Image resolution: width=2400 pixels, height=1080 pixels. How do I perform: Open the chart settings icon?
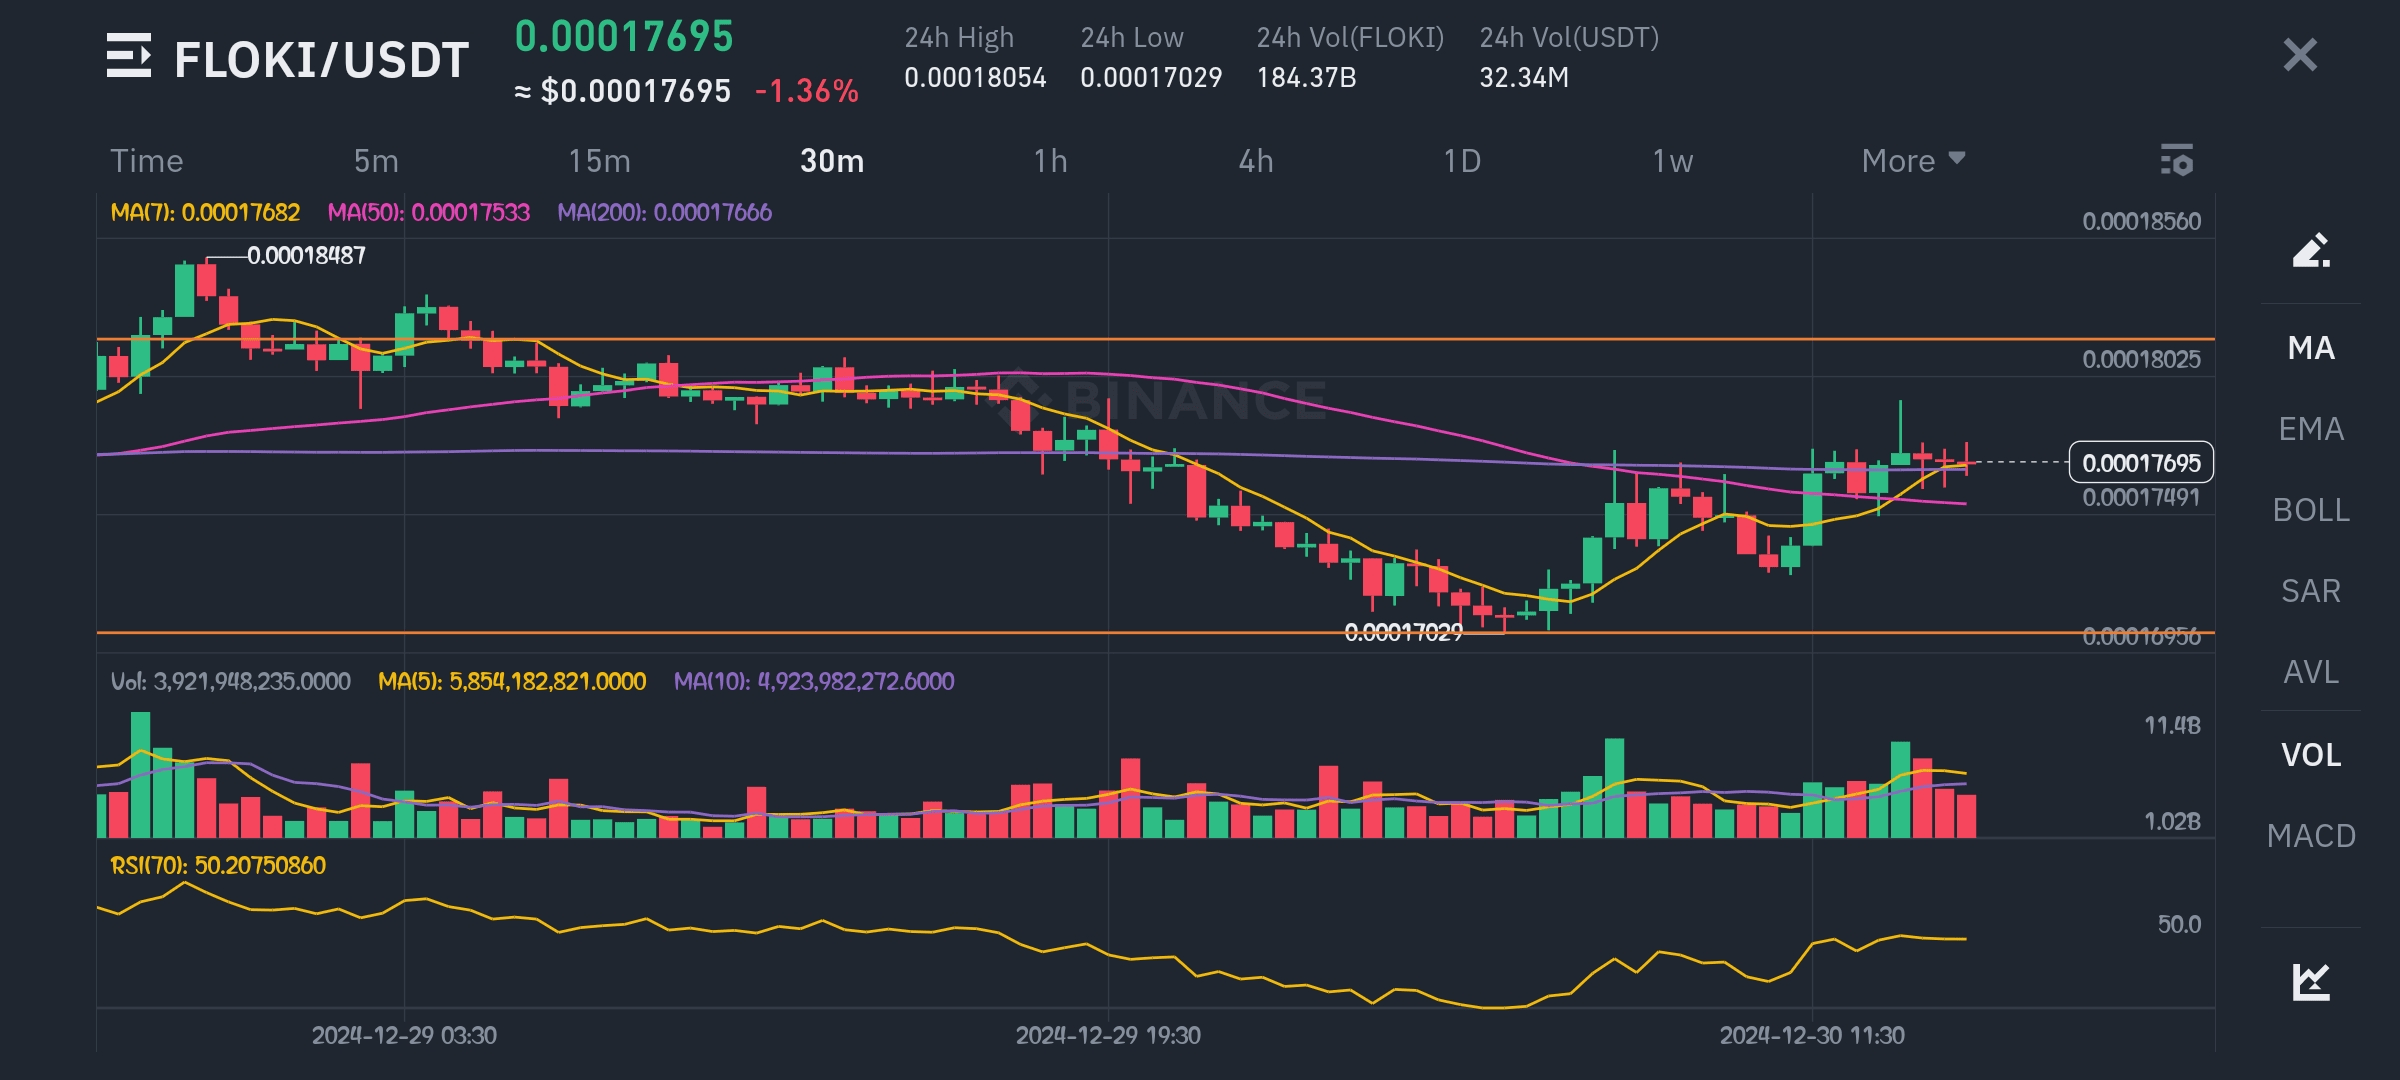coord(2176,160)
